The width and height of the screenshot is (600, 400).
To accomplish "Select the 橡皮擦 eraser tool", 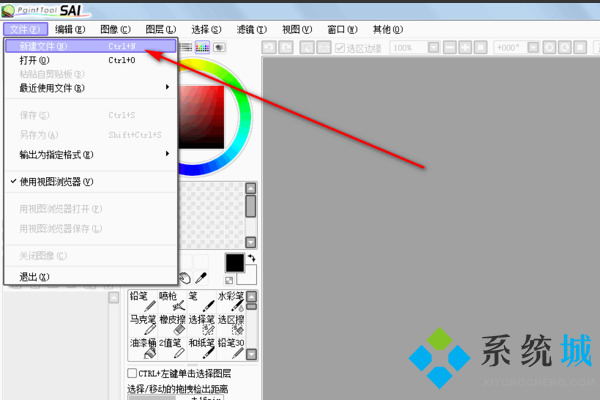I will [x=172, y=325].
